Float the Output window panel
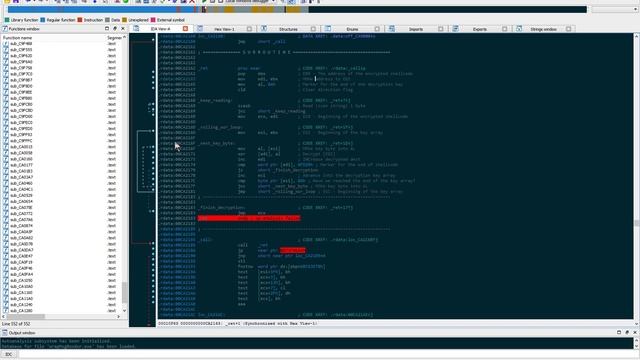The width and height of the screenshot is (640, 360). pyautogui.click(x=619, y=332)
